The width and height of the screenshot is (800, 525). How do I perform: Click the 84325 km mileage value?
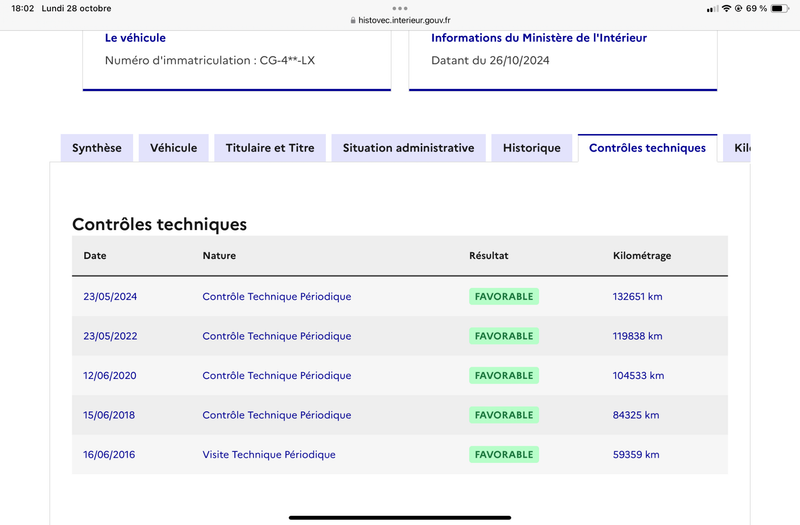point(636,415)
